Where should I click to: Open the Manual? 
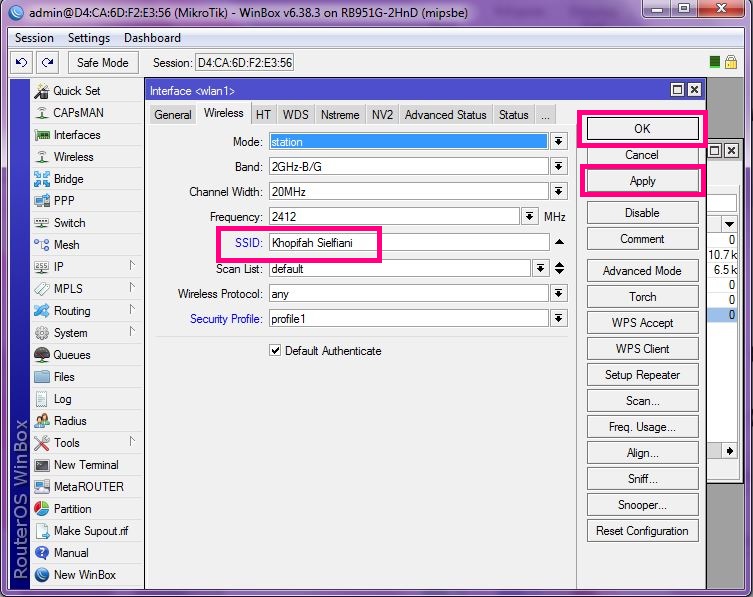pos(86,553)
